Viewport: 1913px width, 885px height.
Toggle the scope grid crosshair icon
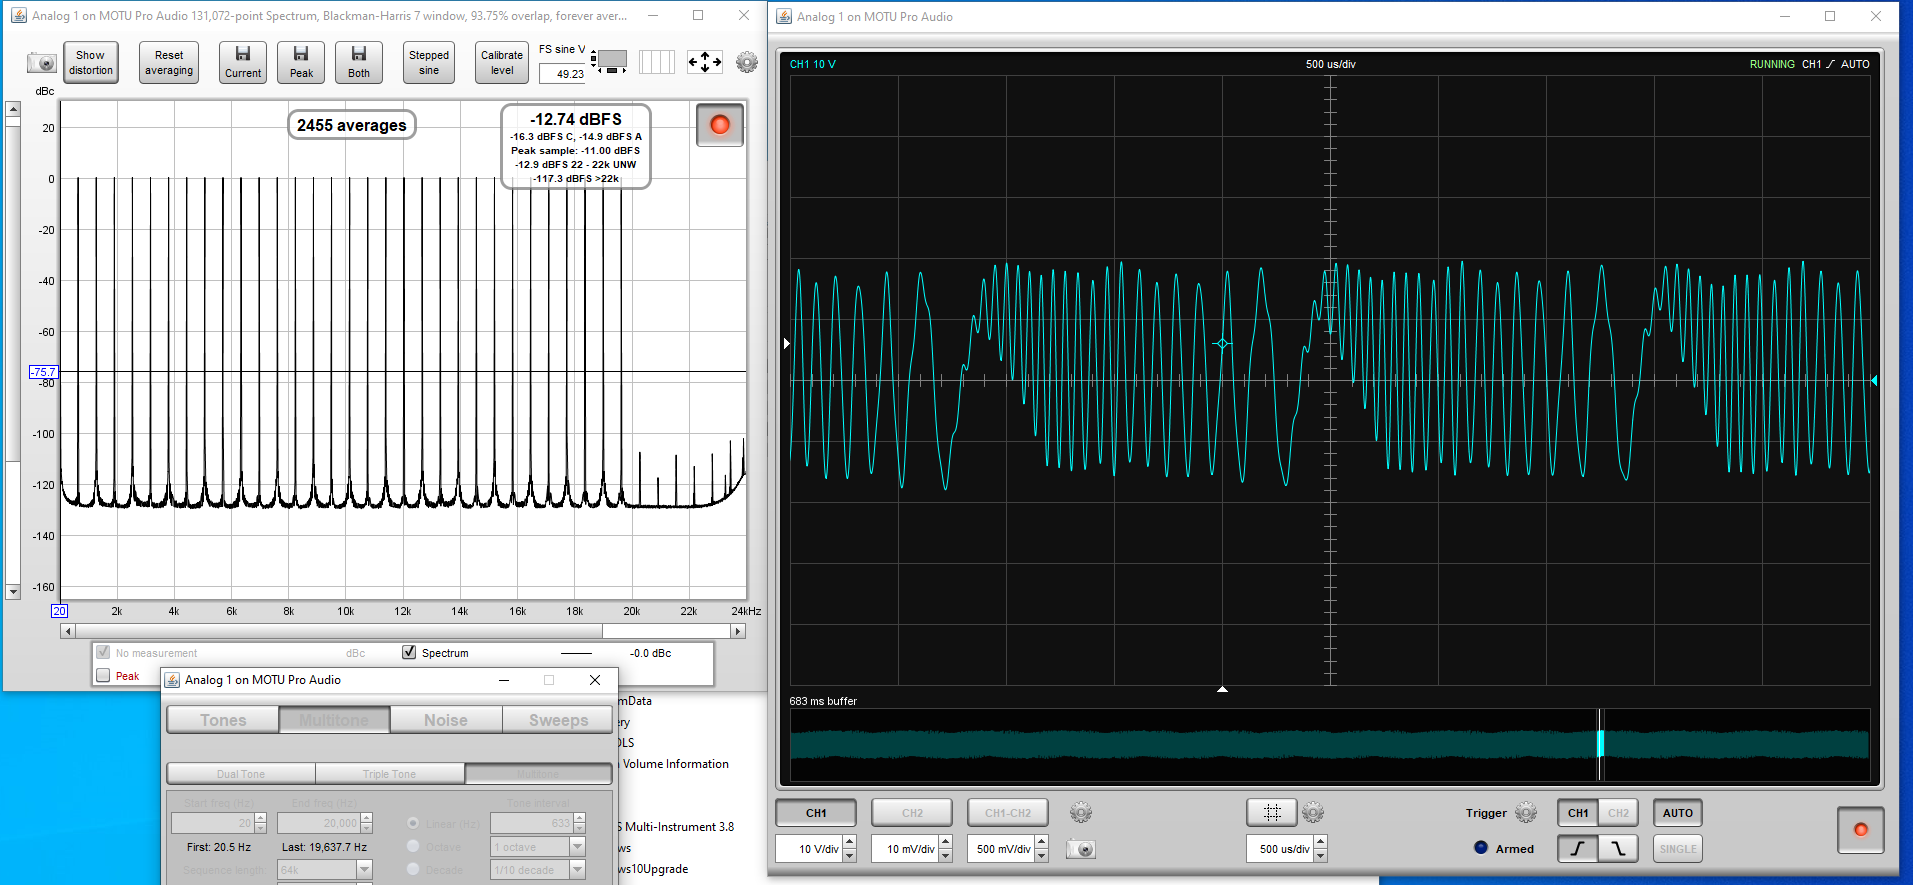(x=1272, y=813)
